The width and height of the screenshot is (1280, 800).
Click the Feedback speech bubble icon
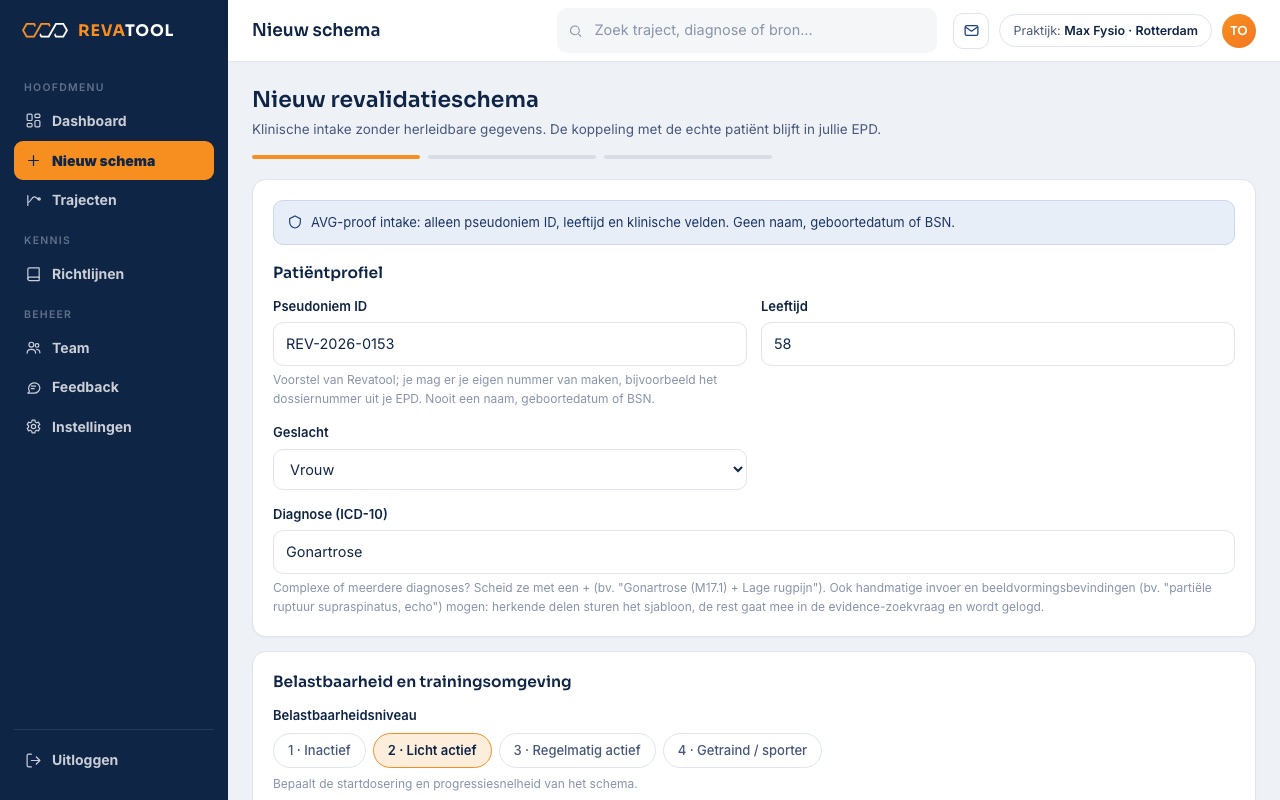point(33,387)
